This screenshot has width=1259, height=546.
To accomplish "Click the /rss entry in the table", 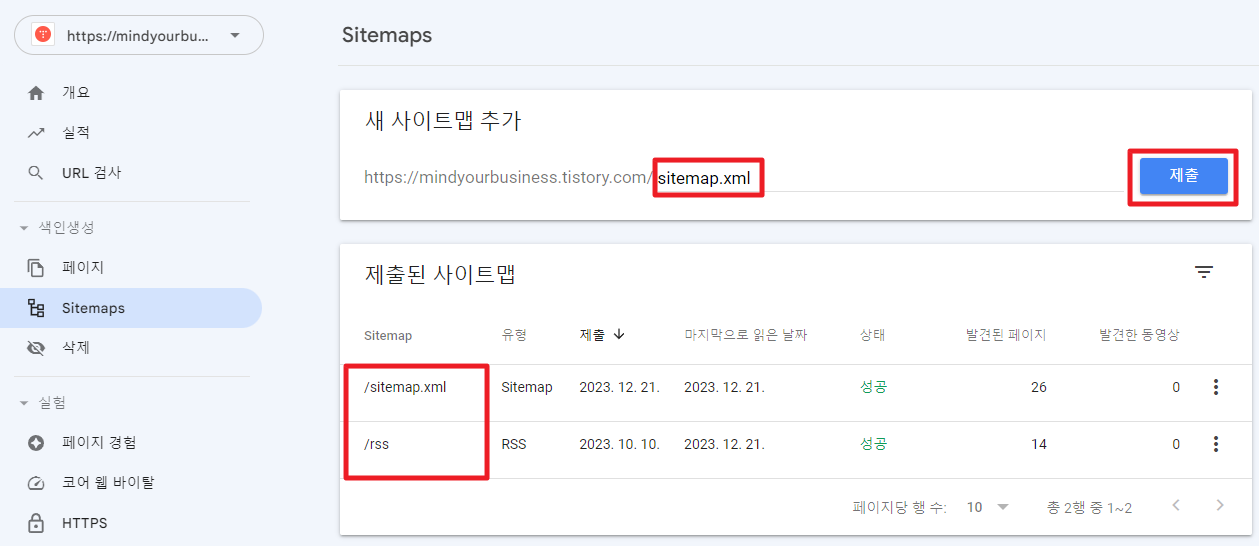I will [x=376, y=444].
